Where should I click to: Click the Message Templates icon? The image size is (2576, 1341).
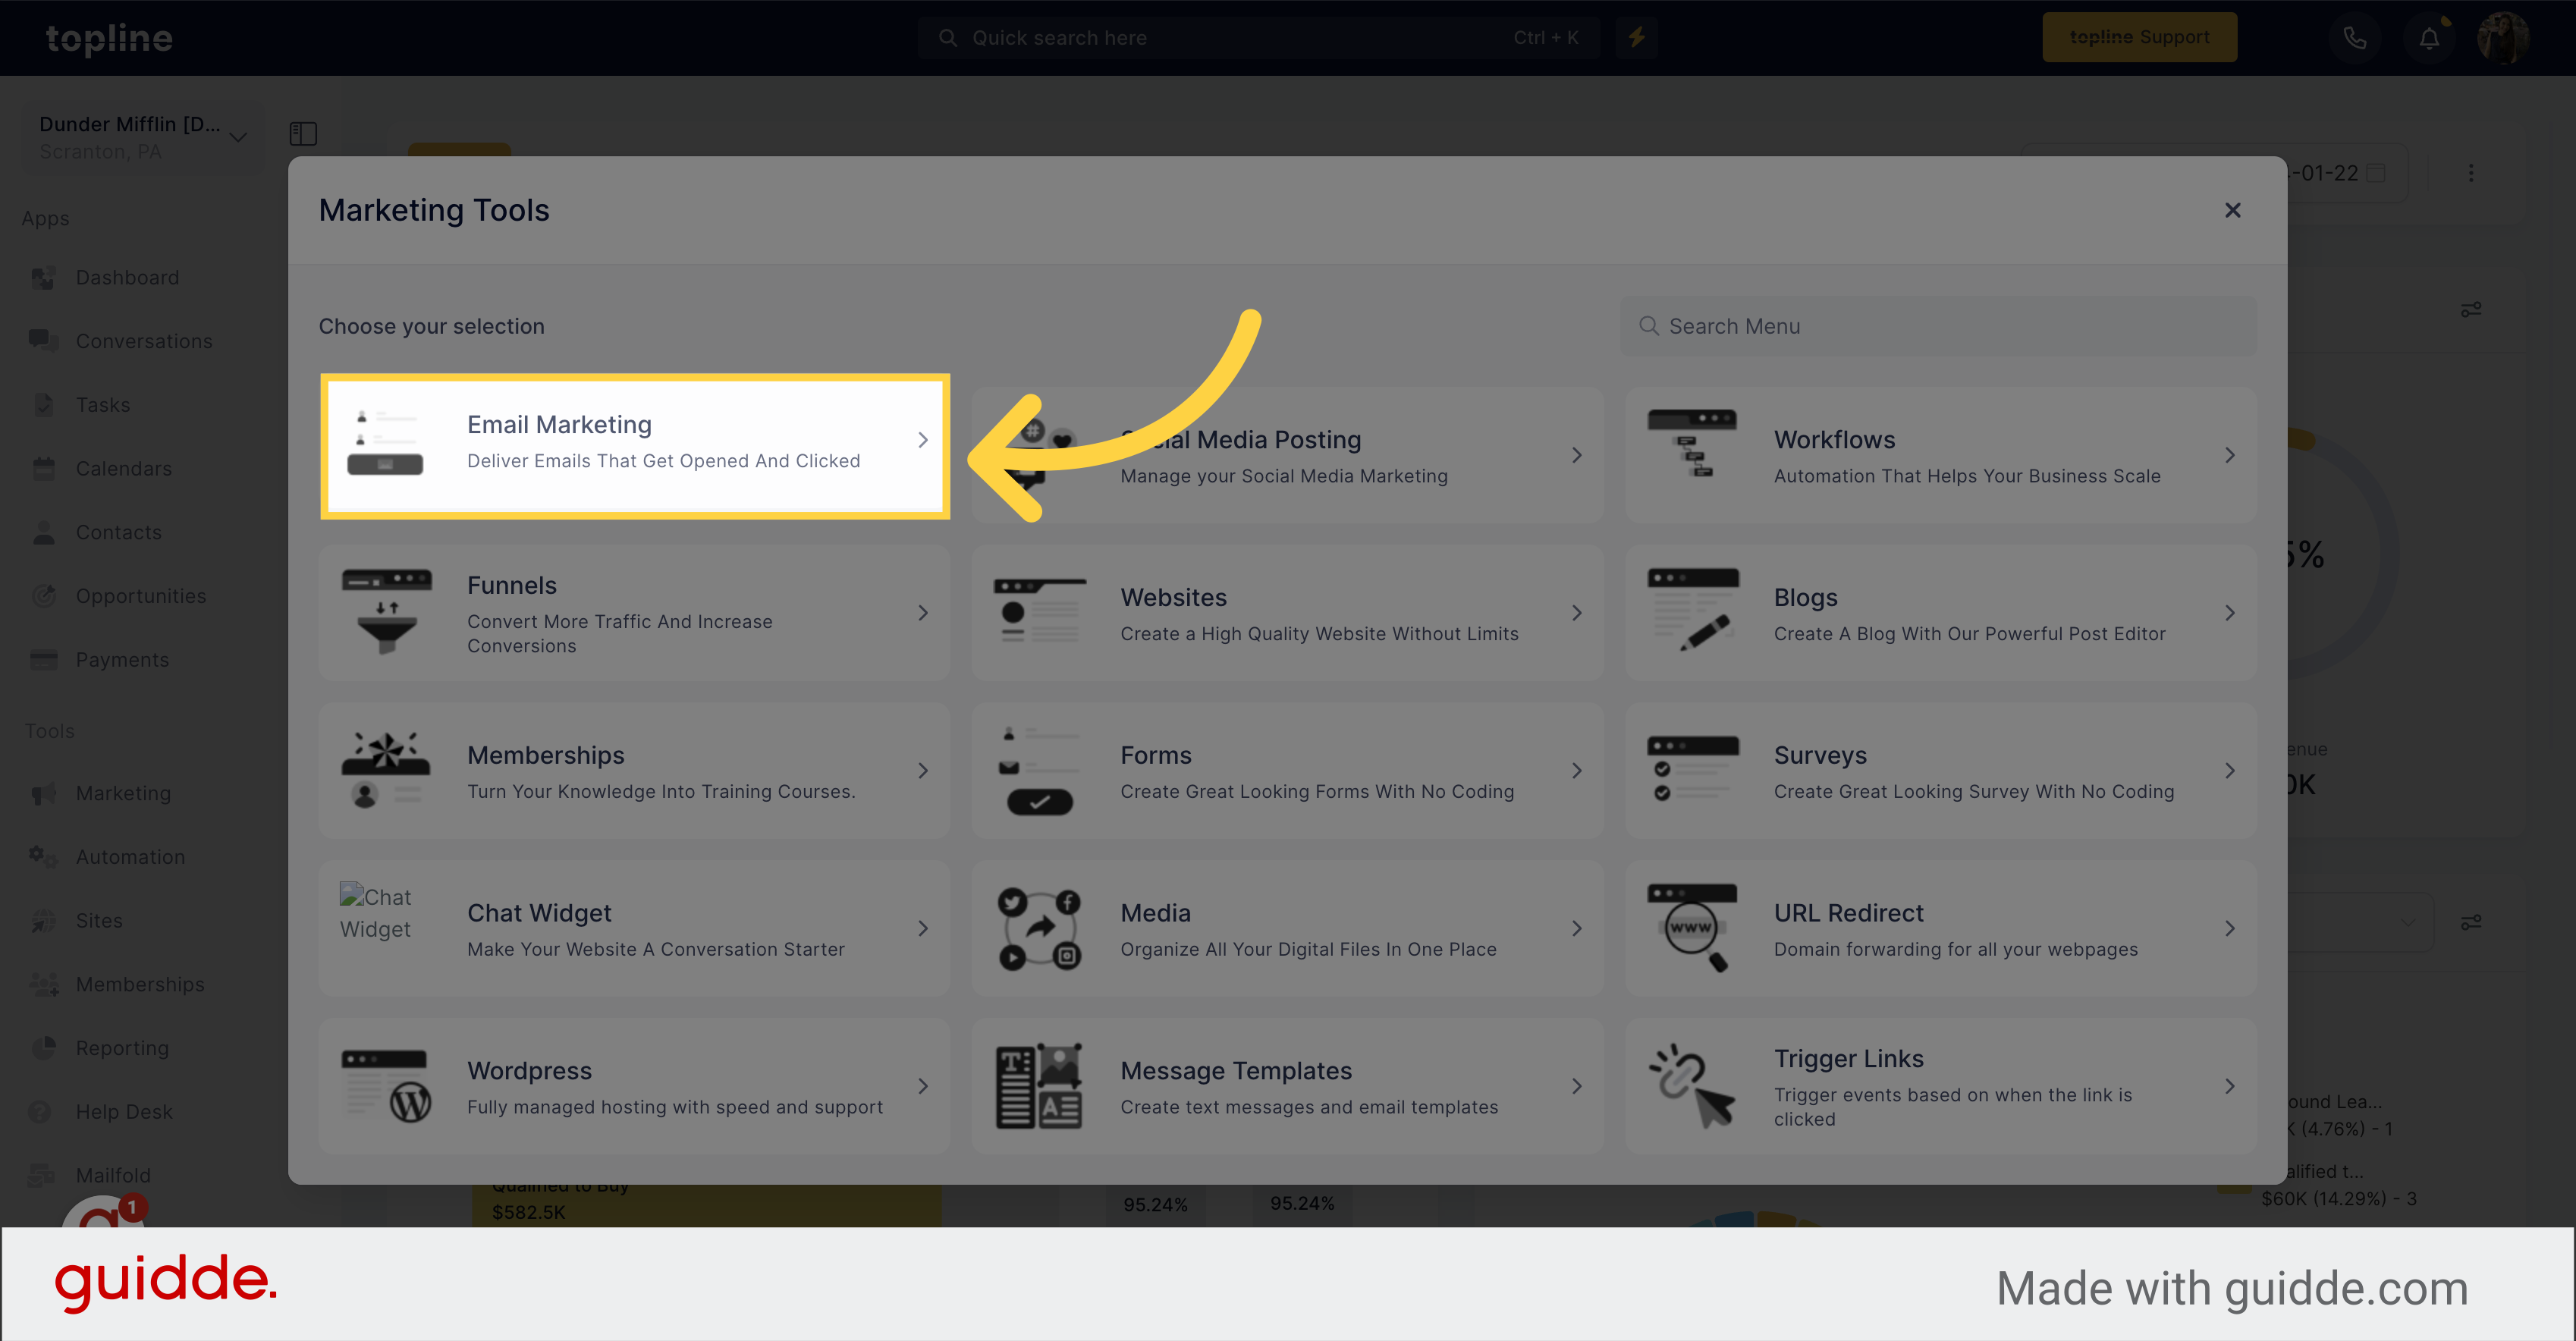1039,1086
